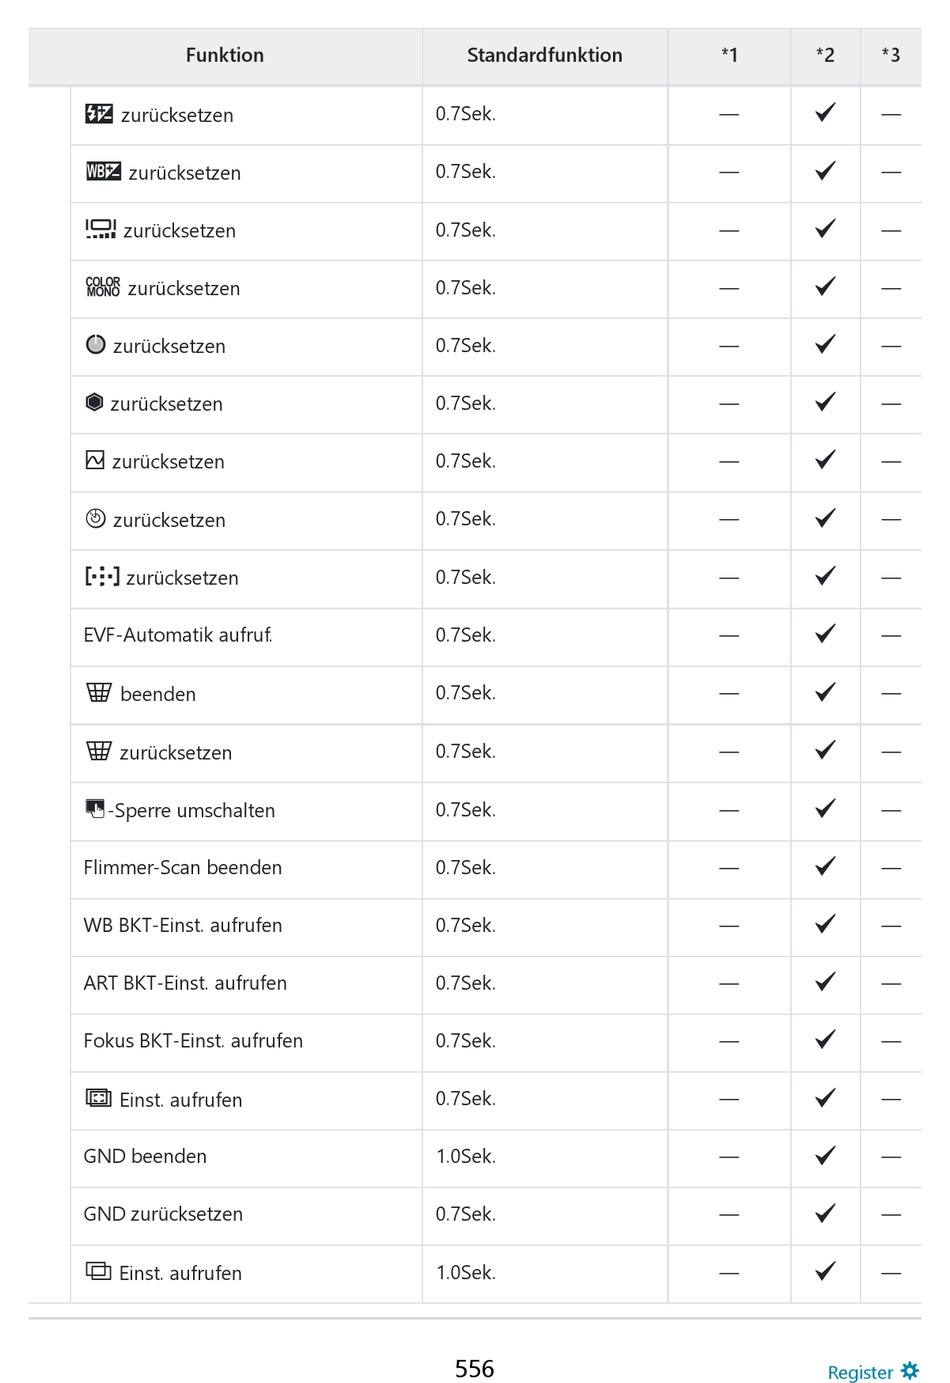Click the gear icon next to Register
This screenshot has width=950, height=1383.
tap(910, 1371)
